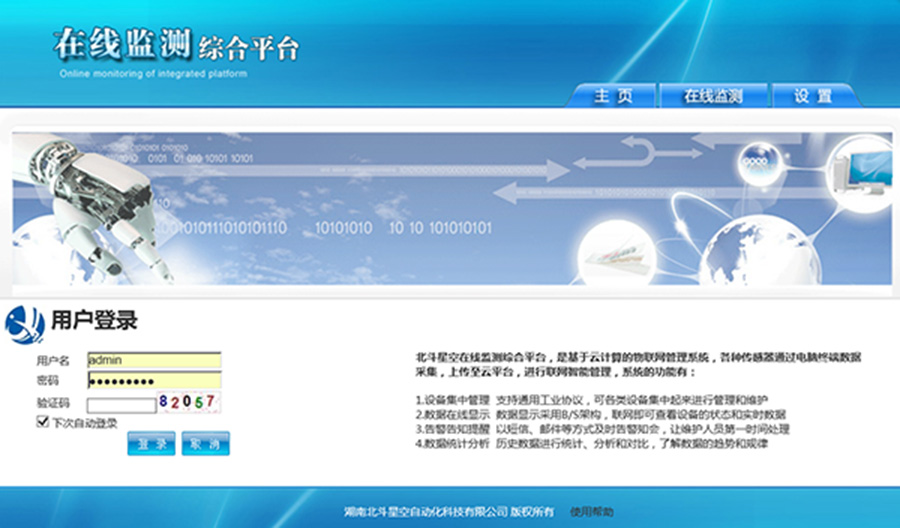This screenshot has height=528, width=900.
Task: Select the empty 验证码 input box
Action: [x=121, y=405]
